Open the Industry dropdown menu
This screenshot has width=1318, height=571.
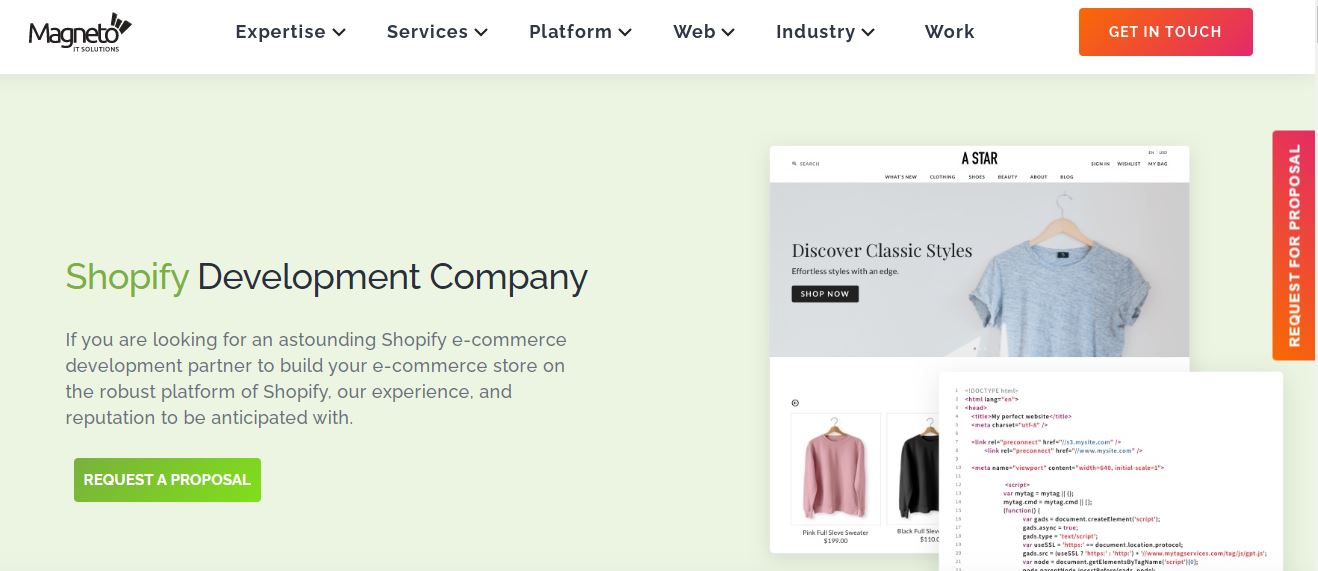pos(825,32)
